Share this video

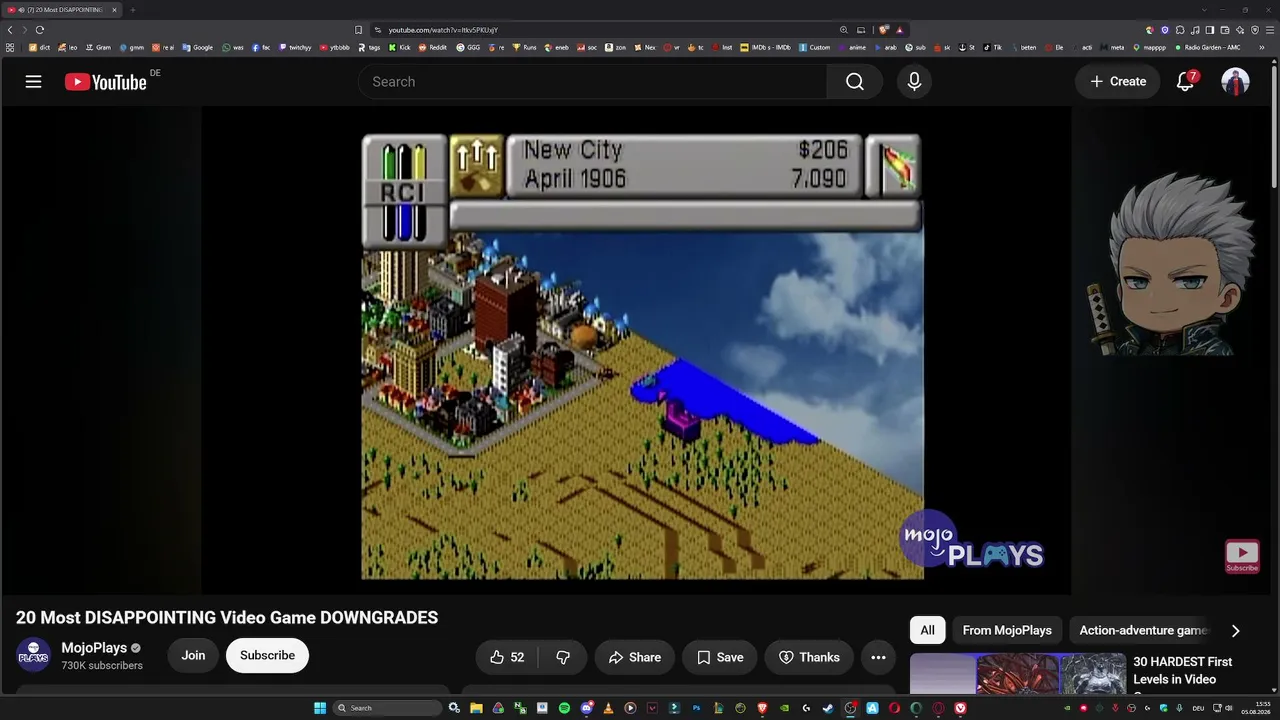point(634,657)
